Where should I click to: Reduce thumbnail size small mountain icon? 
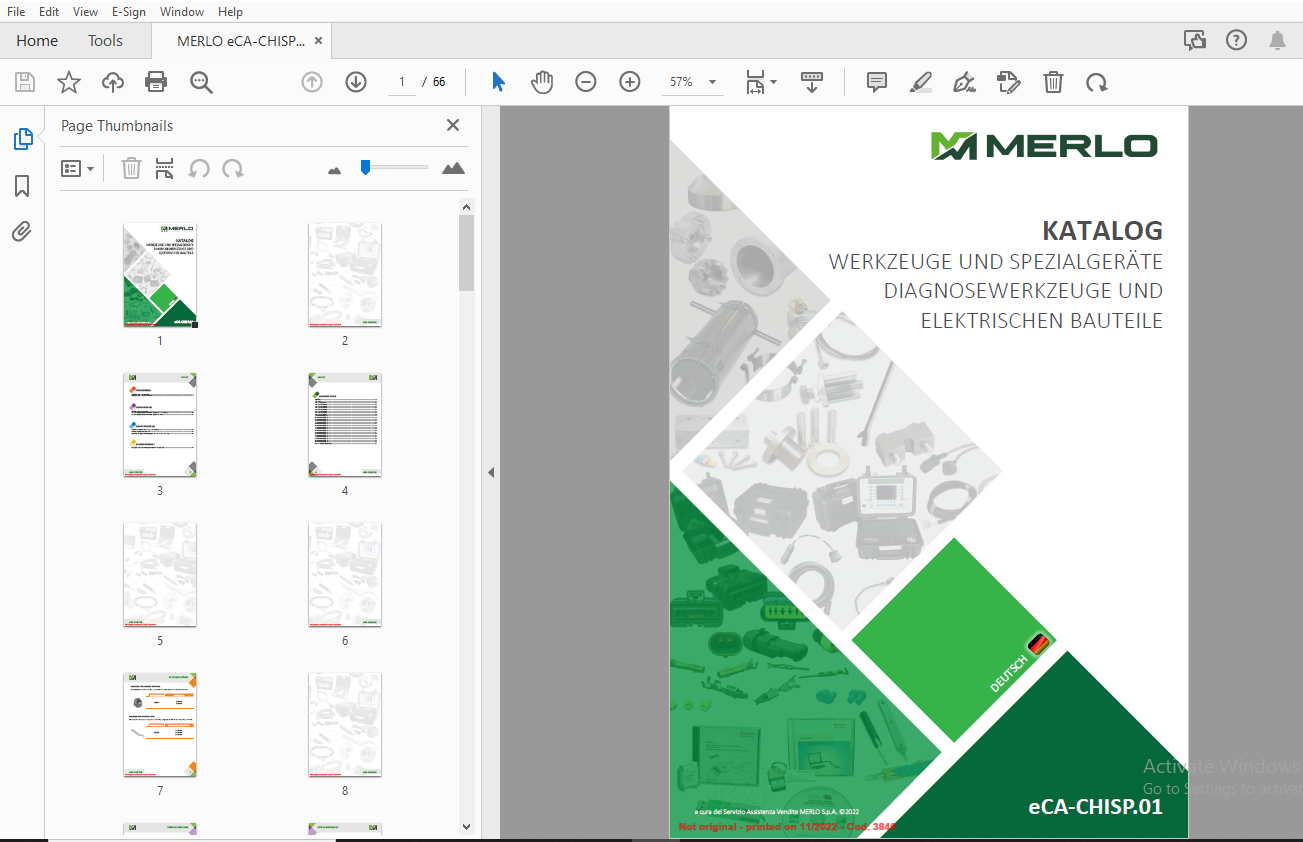pos(335,170)
